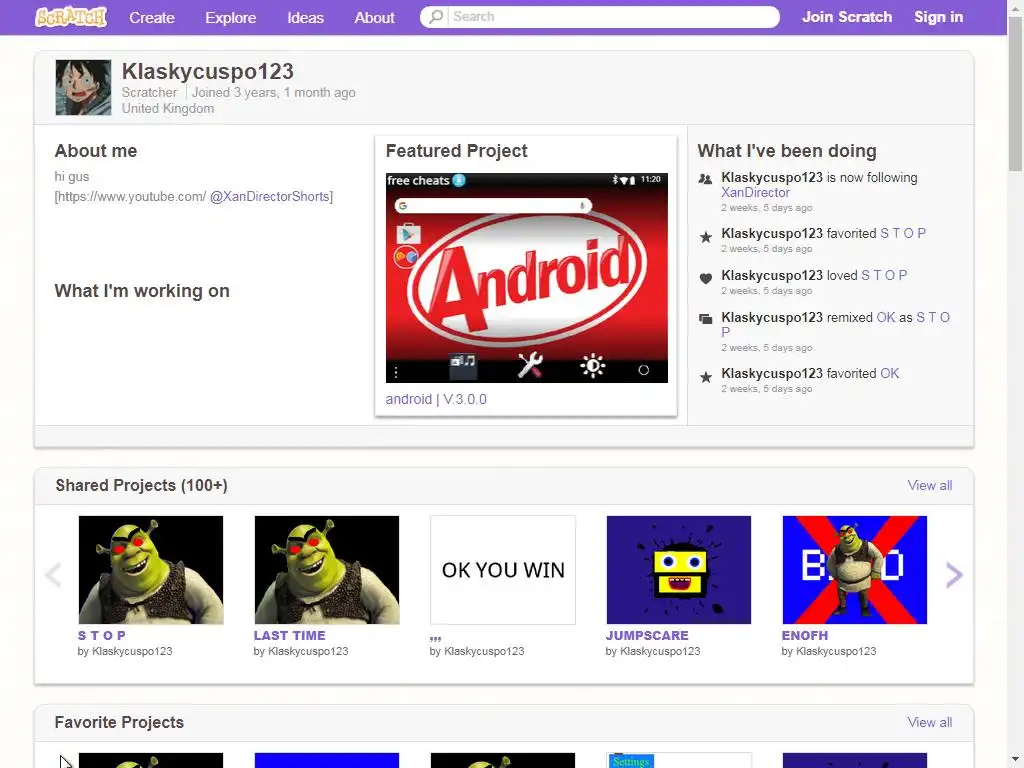Open the ENOFH project thumbnail
Screen dimensions: 1024x768
854,570
